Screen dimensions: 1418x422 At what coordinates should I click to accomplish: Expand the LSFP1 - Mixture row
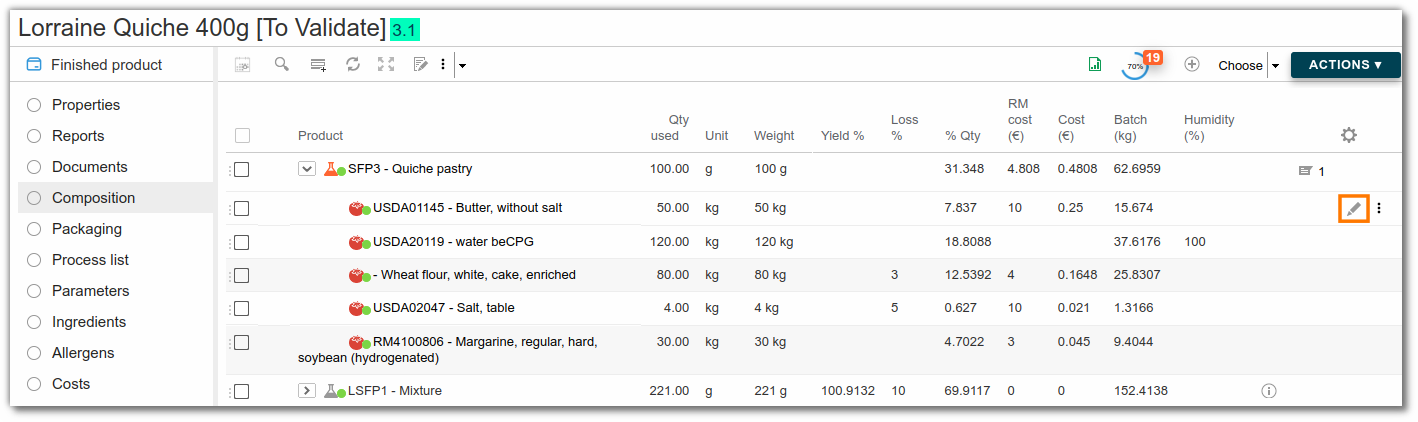[x=307, y=391]
